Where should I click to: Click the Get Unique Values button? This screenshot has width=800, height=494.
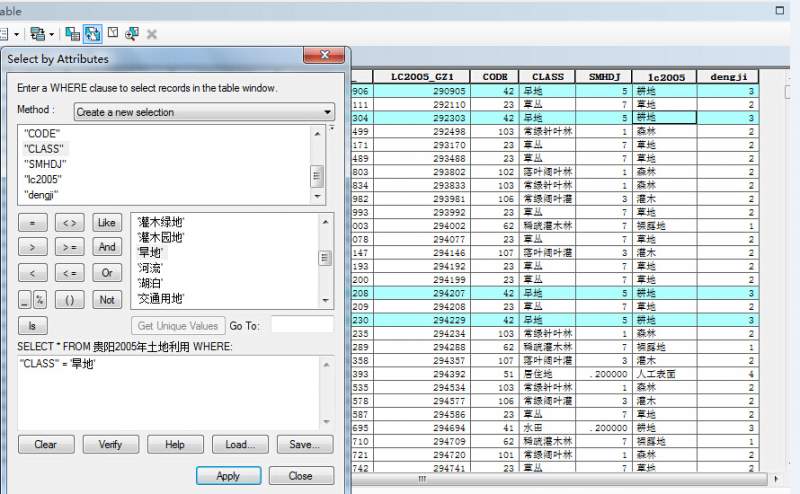point(178,326)
